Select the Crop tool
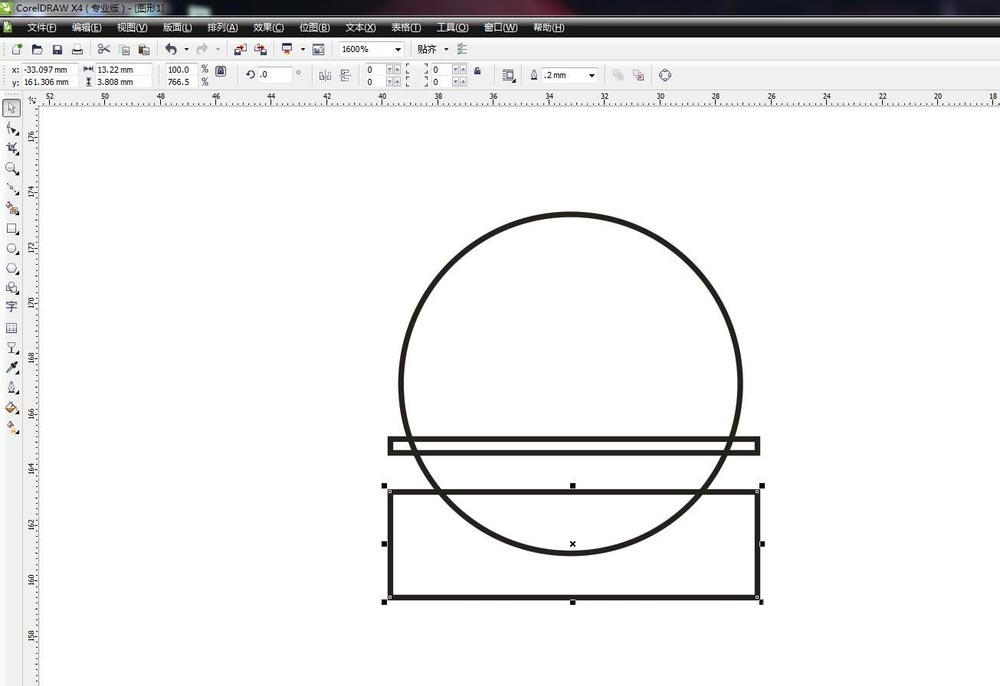1000x686 pixels. pos(12,148)
